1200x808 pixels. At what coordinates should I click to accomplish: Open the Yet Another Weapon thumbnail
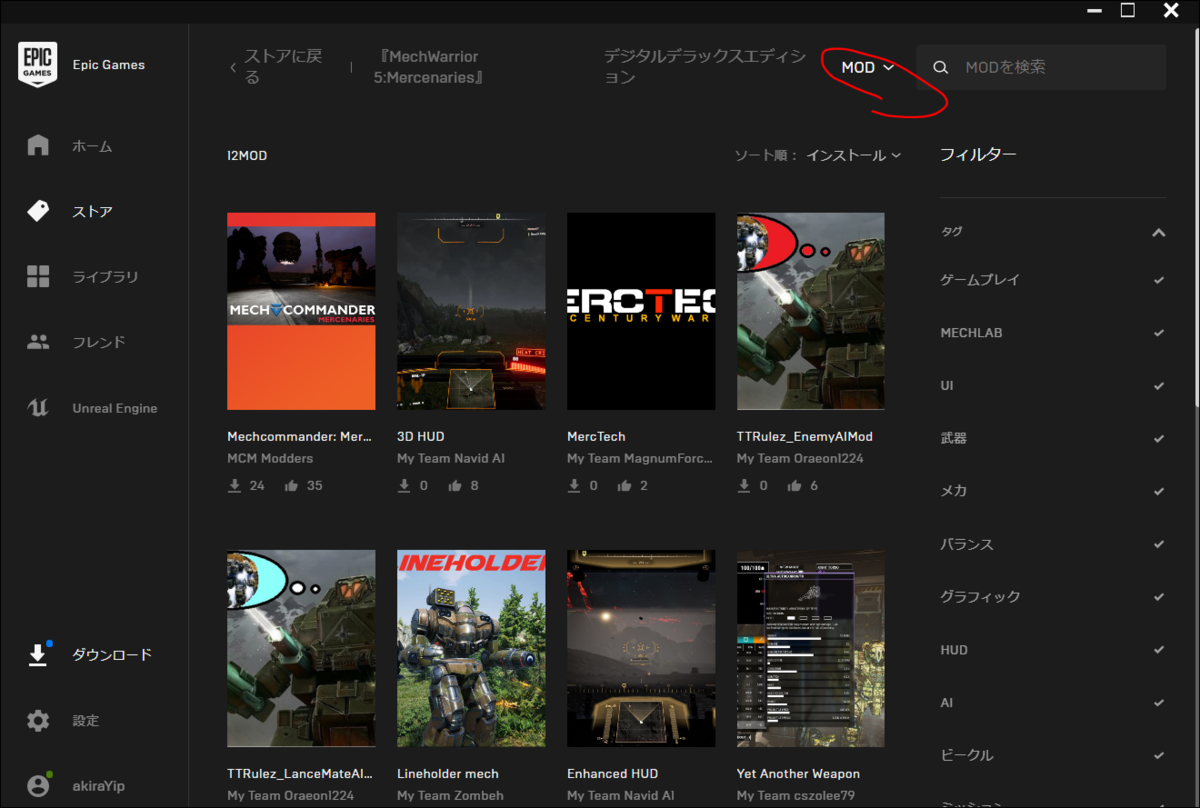(811, 648)
